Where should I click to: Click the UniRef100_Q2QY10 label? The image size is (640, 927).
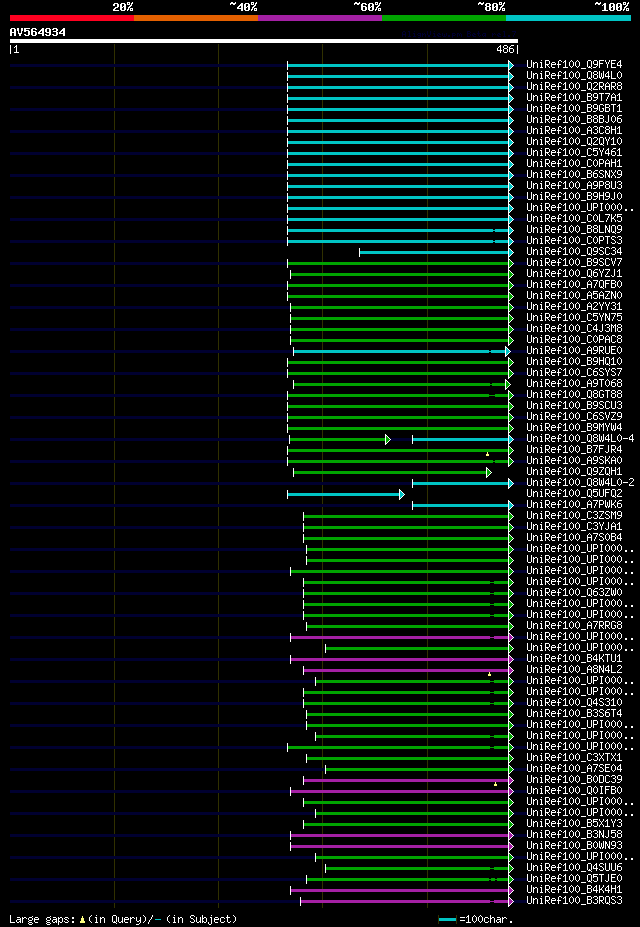pyautogui.click(x=574, y=141)
